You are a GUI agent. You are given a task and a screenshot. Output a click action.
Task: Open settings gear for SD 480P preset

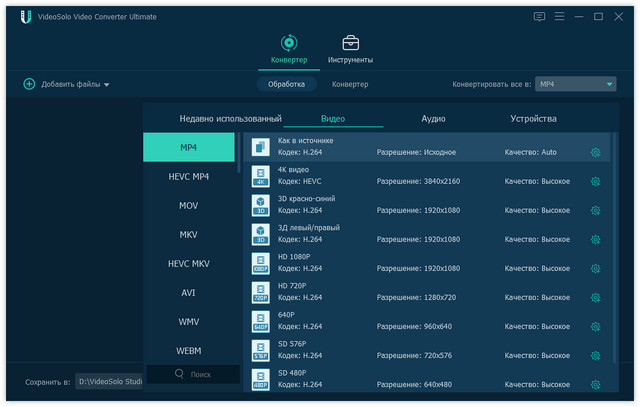(x=595, y=385)
